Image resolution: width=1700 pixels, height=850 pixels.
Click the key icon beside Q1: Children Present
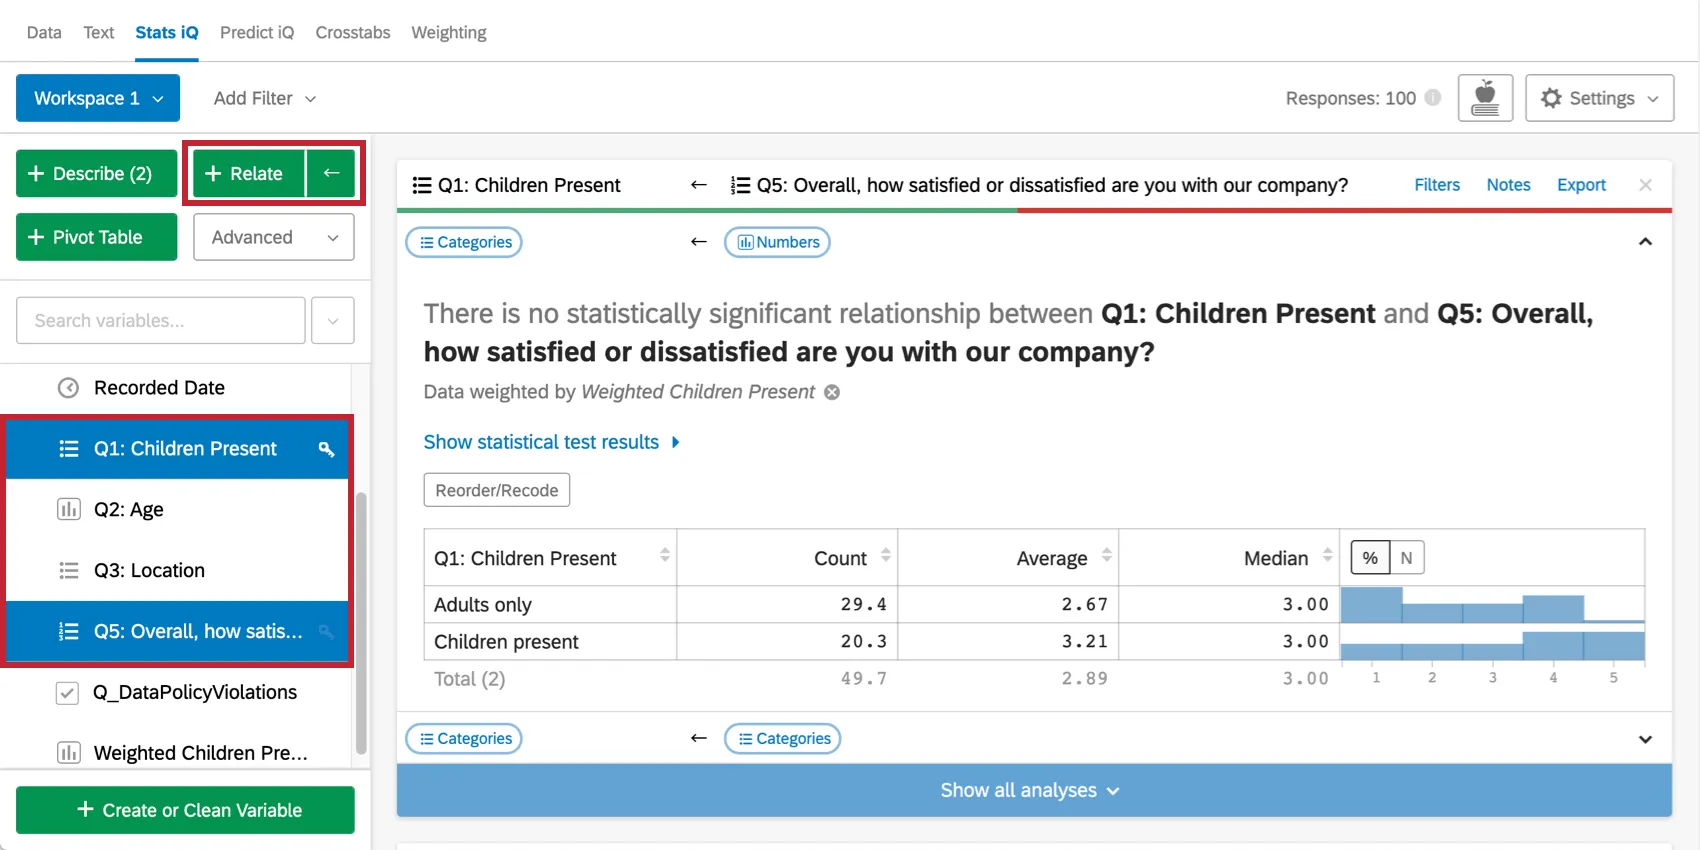pos(326,449)
